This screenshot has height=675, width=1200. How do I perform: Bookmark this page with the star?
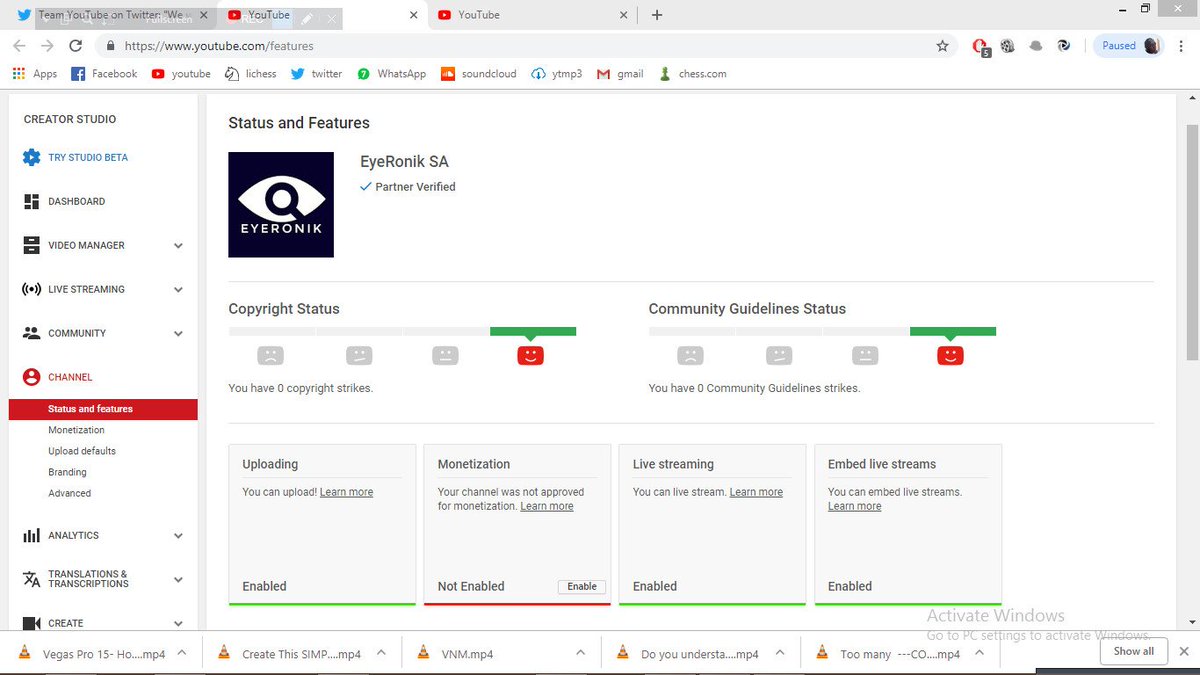coord(942,46)
